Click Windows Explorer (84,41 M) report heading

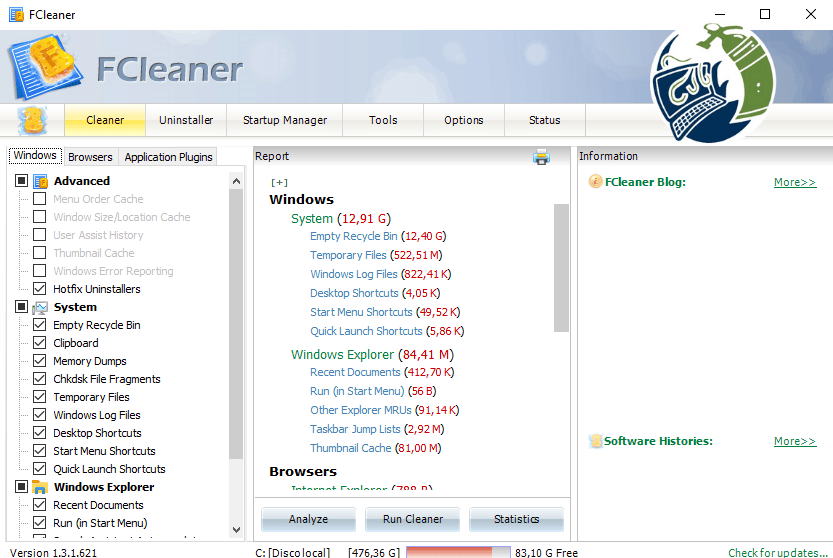click(372, 354)
